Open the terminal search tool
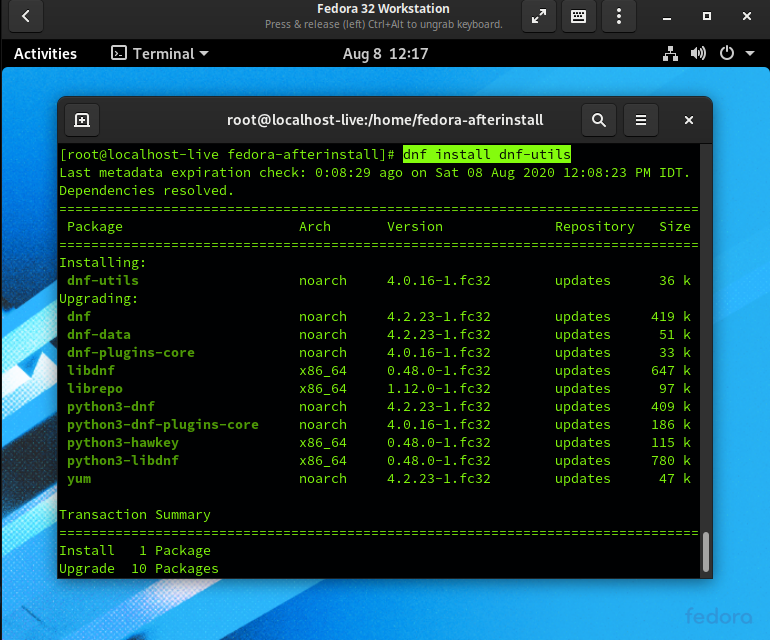This screenshot has width=770, height=640. (x=599, y=120)
